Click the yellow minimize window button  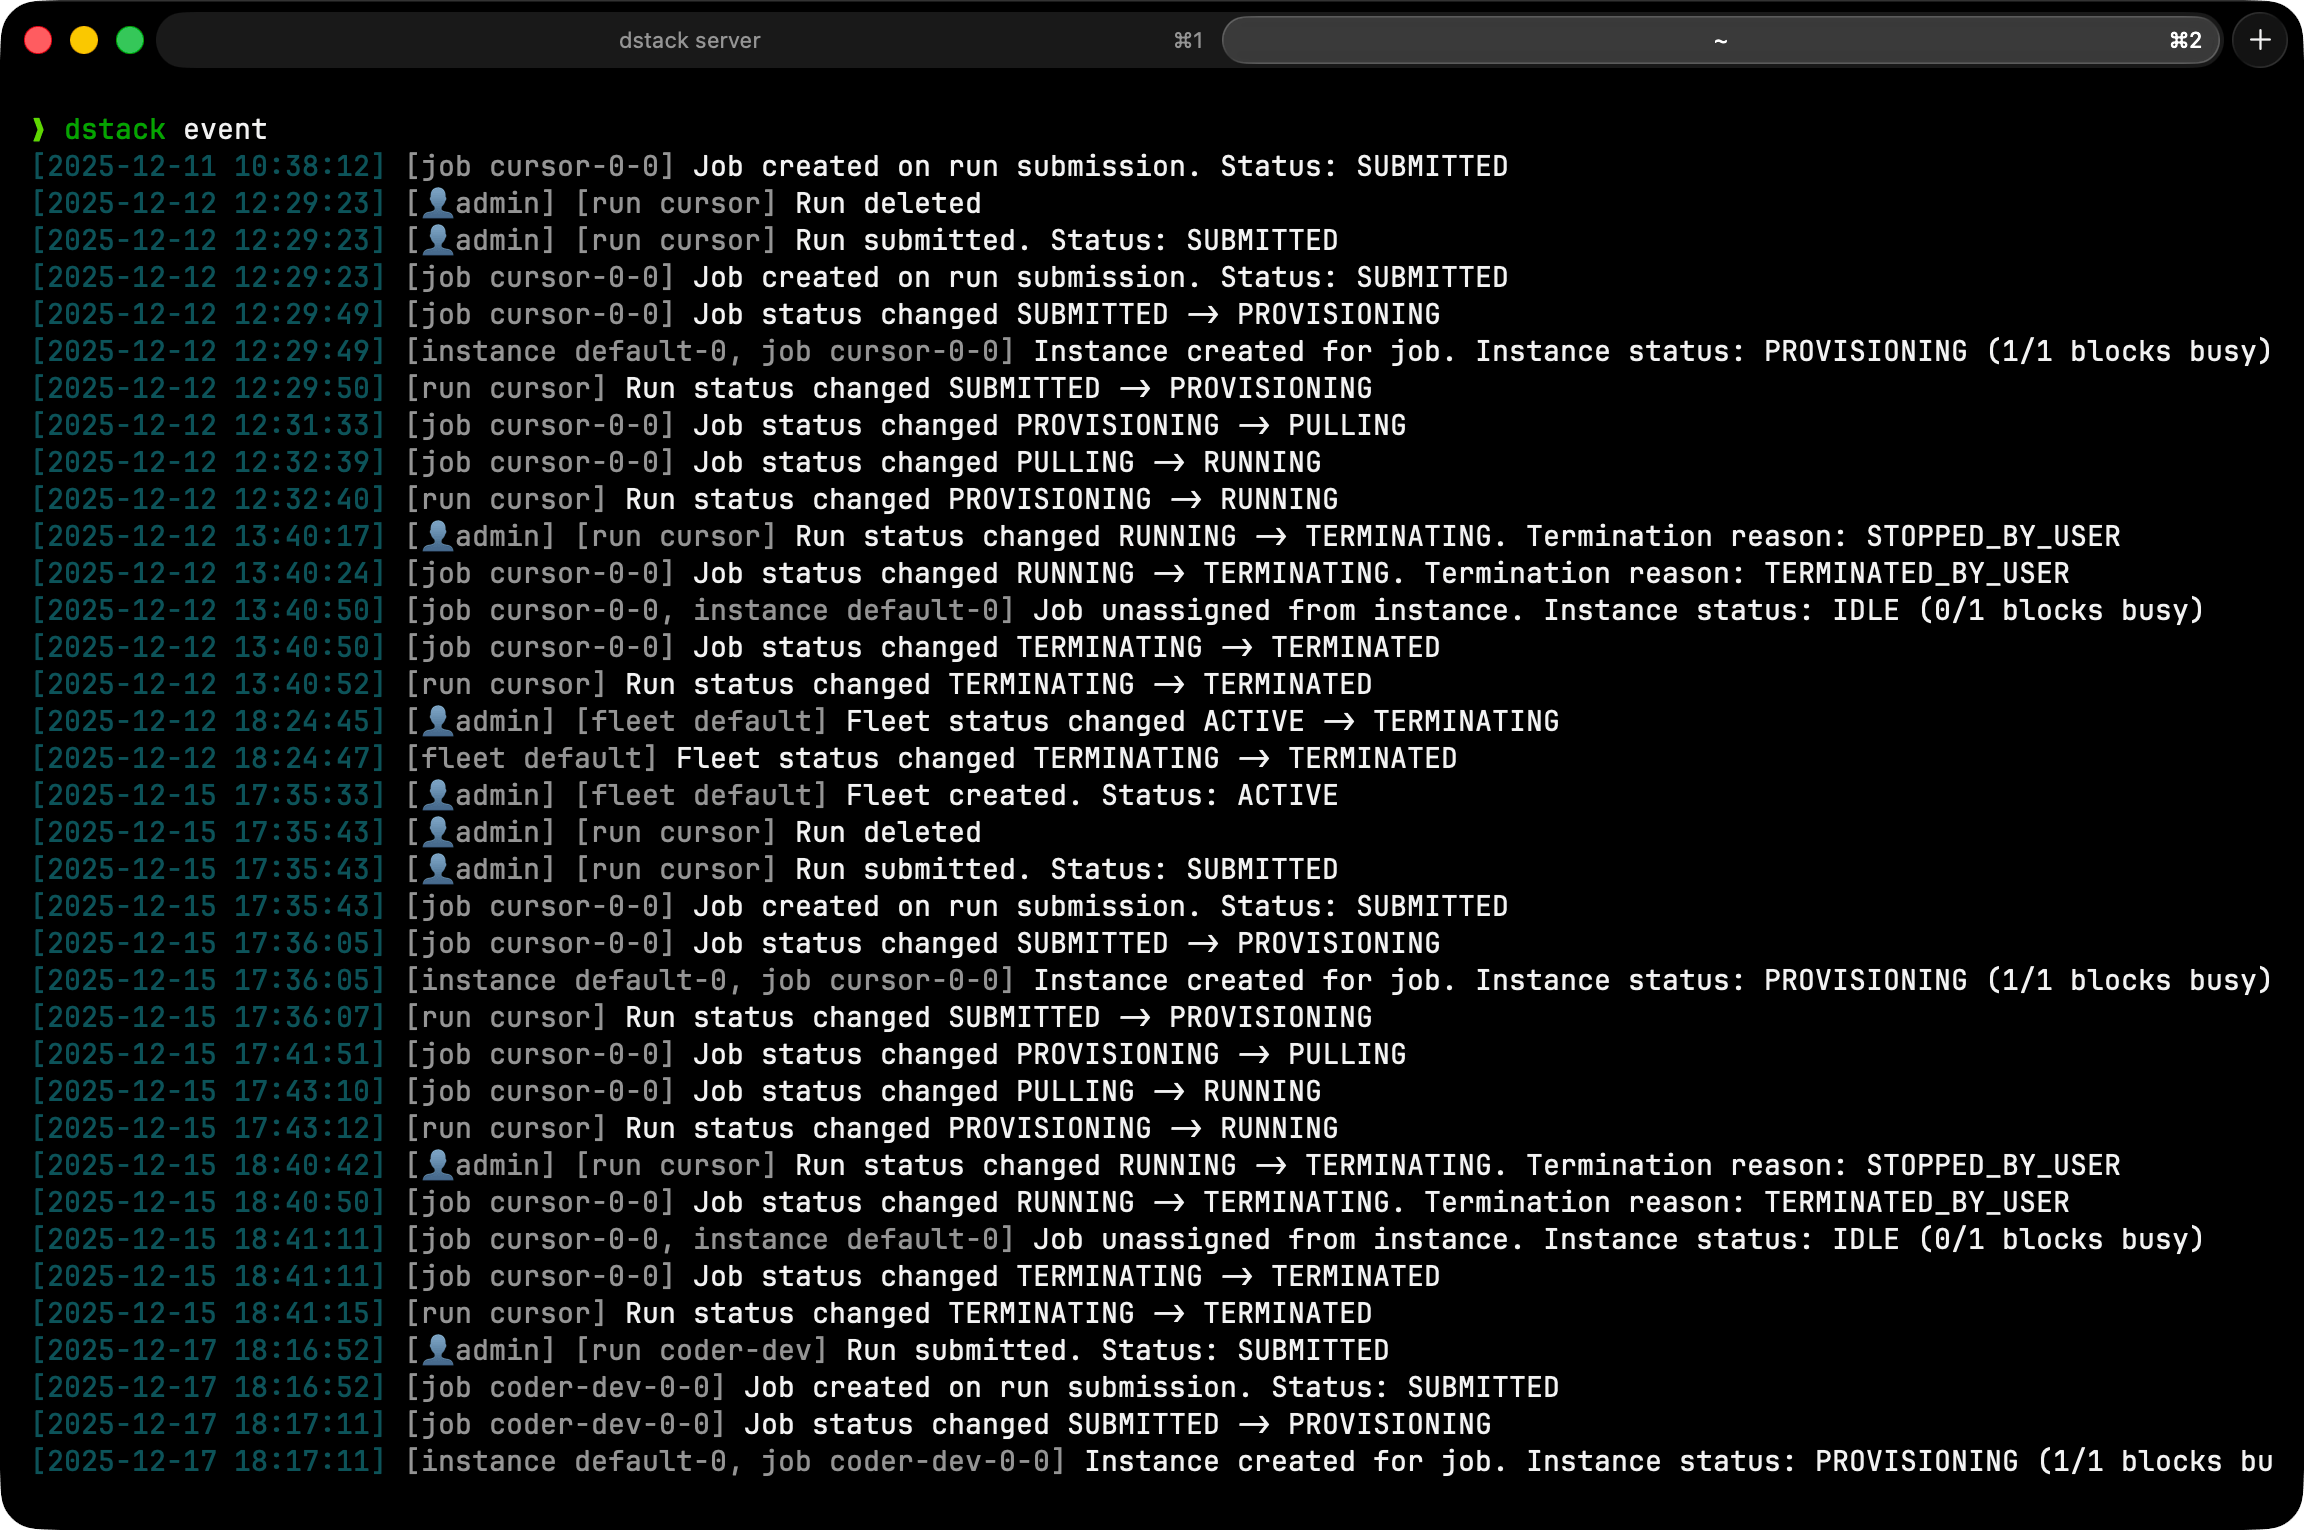84,40
